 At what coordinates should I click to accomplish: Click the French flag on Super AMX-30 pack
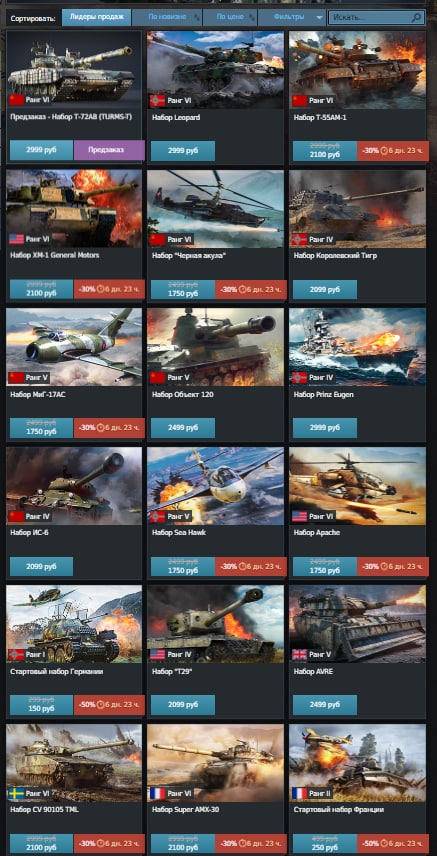[157, 793]
